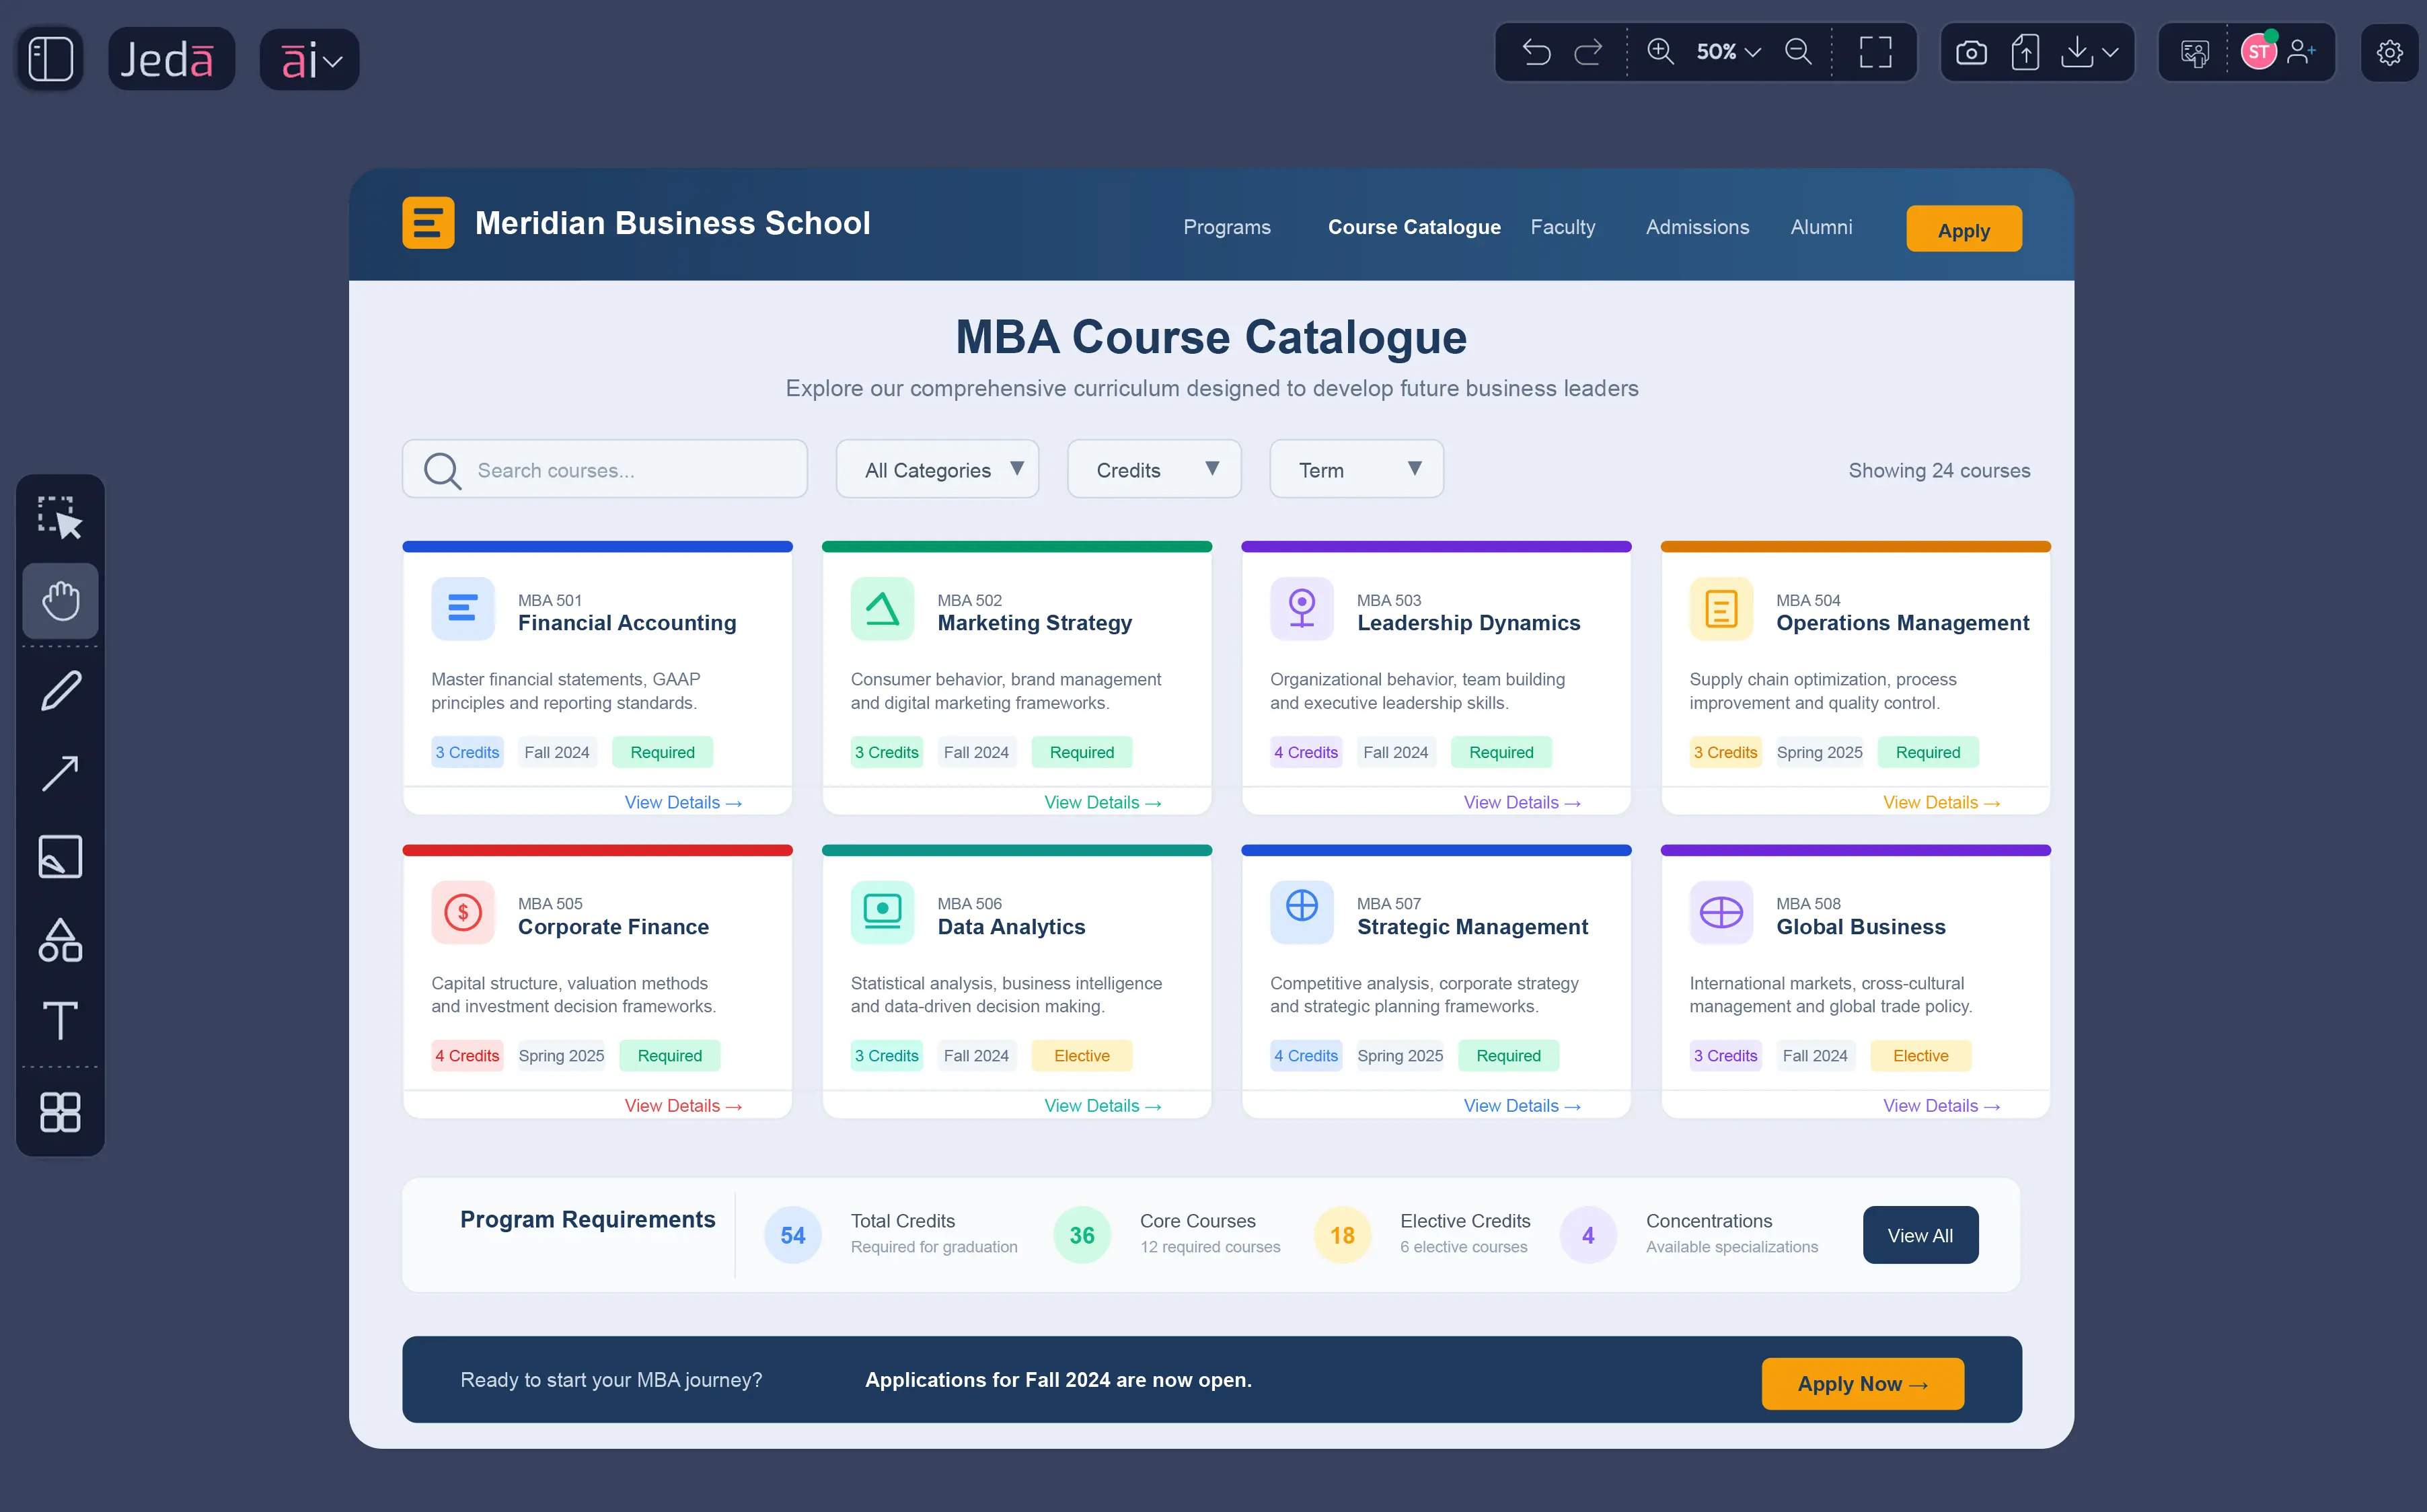This screenshot has height=1512, width=2427.
Task: Click the search courses input field
Action: point(604,469)
